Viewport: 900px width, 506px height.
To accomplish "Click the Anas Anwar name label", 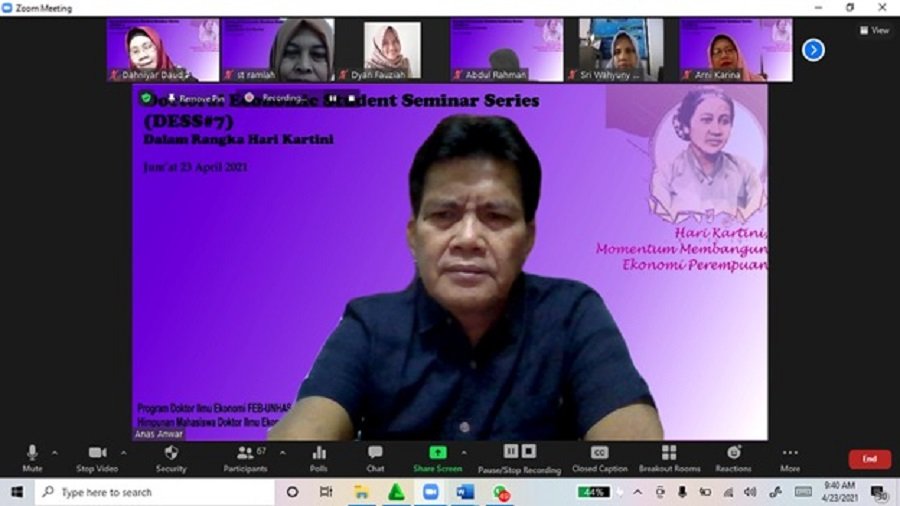I will 158,434.
